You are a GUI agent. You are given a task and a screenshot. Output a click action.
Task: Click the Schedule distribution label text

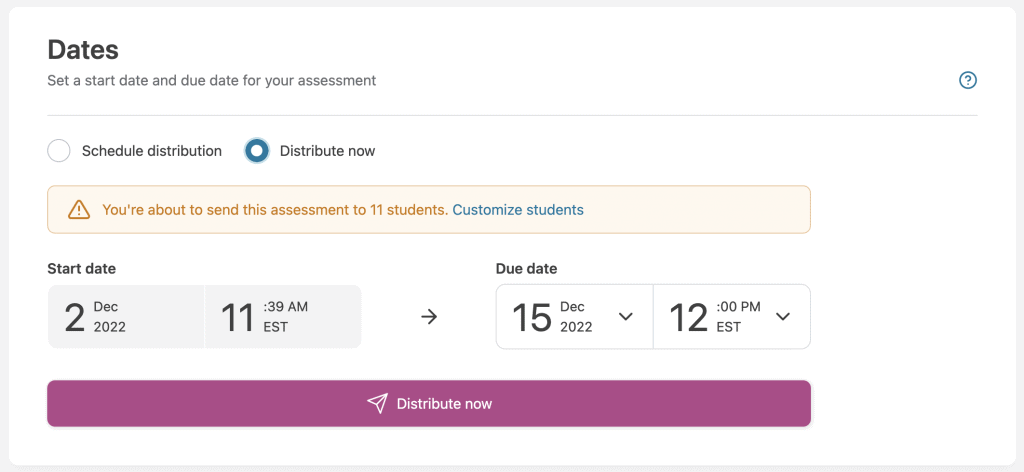[x=151, y=151]
